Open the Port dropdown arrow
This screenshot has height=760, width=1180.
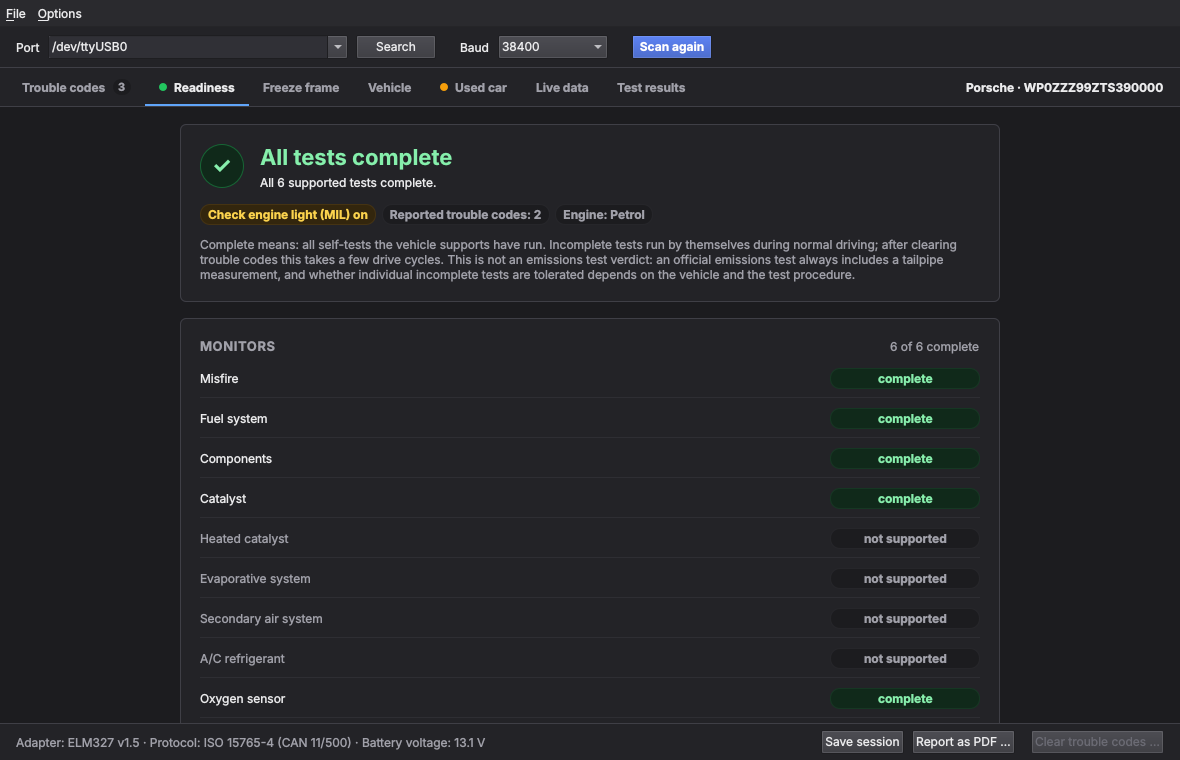[337, 47]
